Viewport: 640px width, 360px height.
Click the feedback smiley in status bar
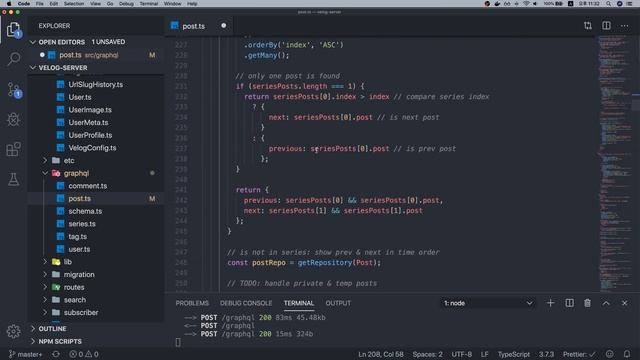609,354
